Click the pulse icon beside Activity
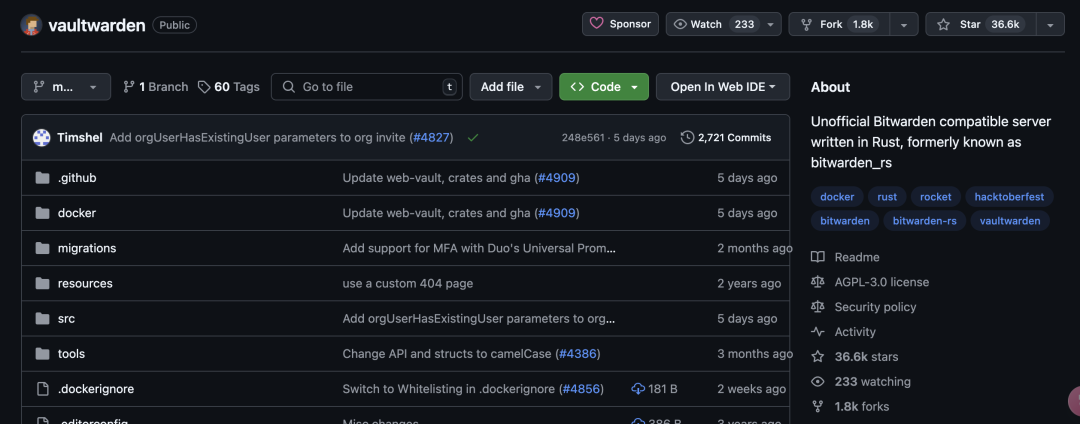This screenshot has width=1080, height=424. click(x=818, y=332)
